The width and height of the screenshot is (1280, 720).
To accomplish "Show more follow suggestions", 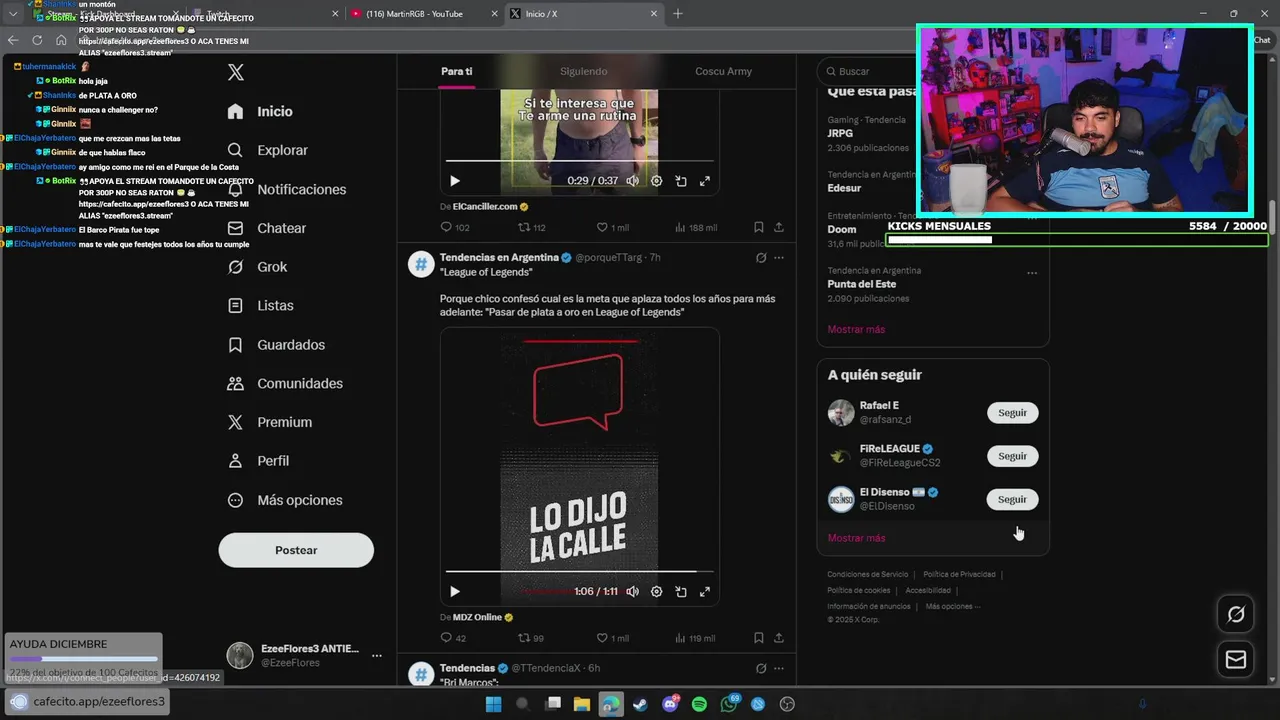I will click(x=856, y=538).
